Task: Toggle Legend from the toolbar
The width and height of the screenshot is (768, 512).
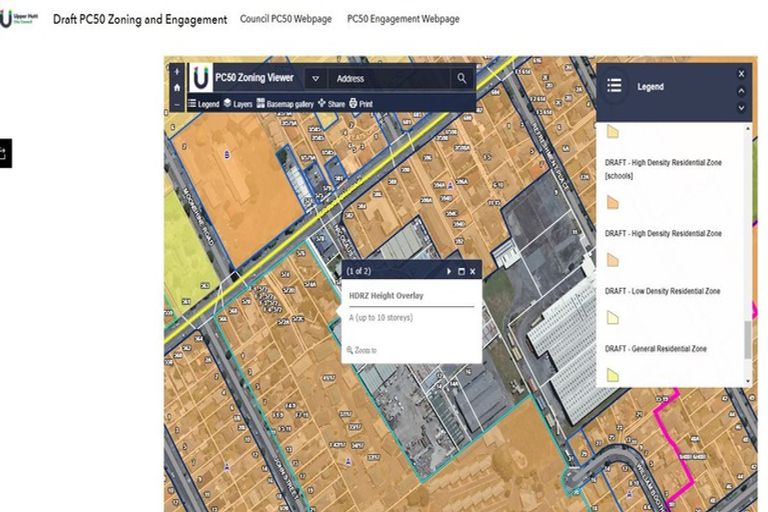Action: click(203, 103)
